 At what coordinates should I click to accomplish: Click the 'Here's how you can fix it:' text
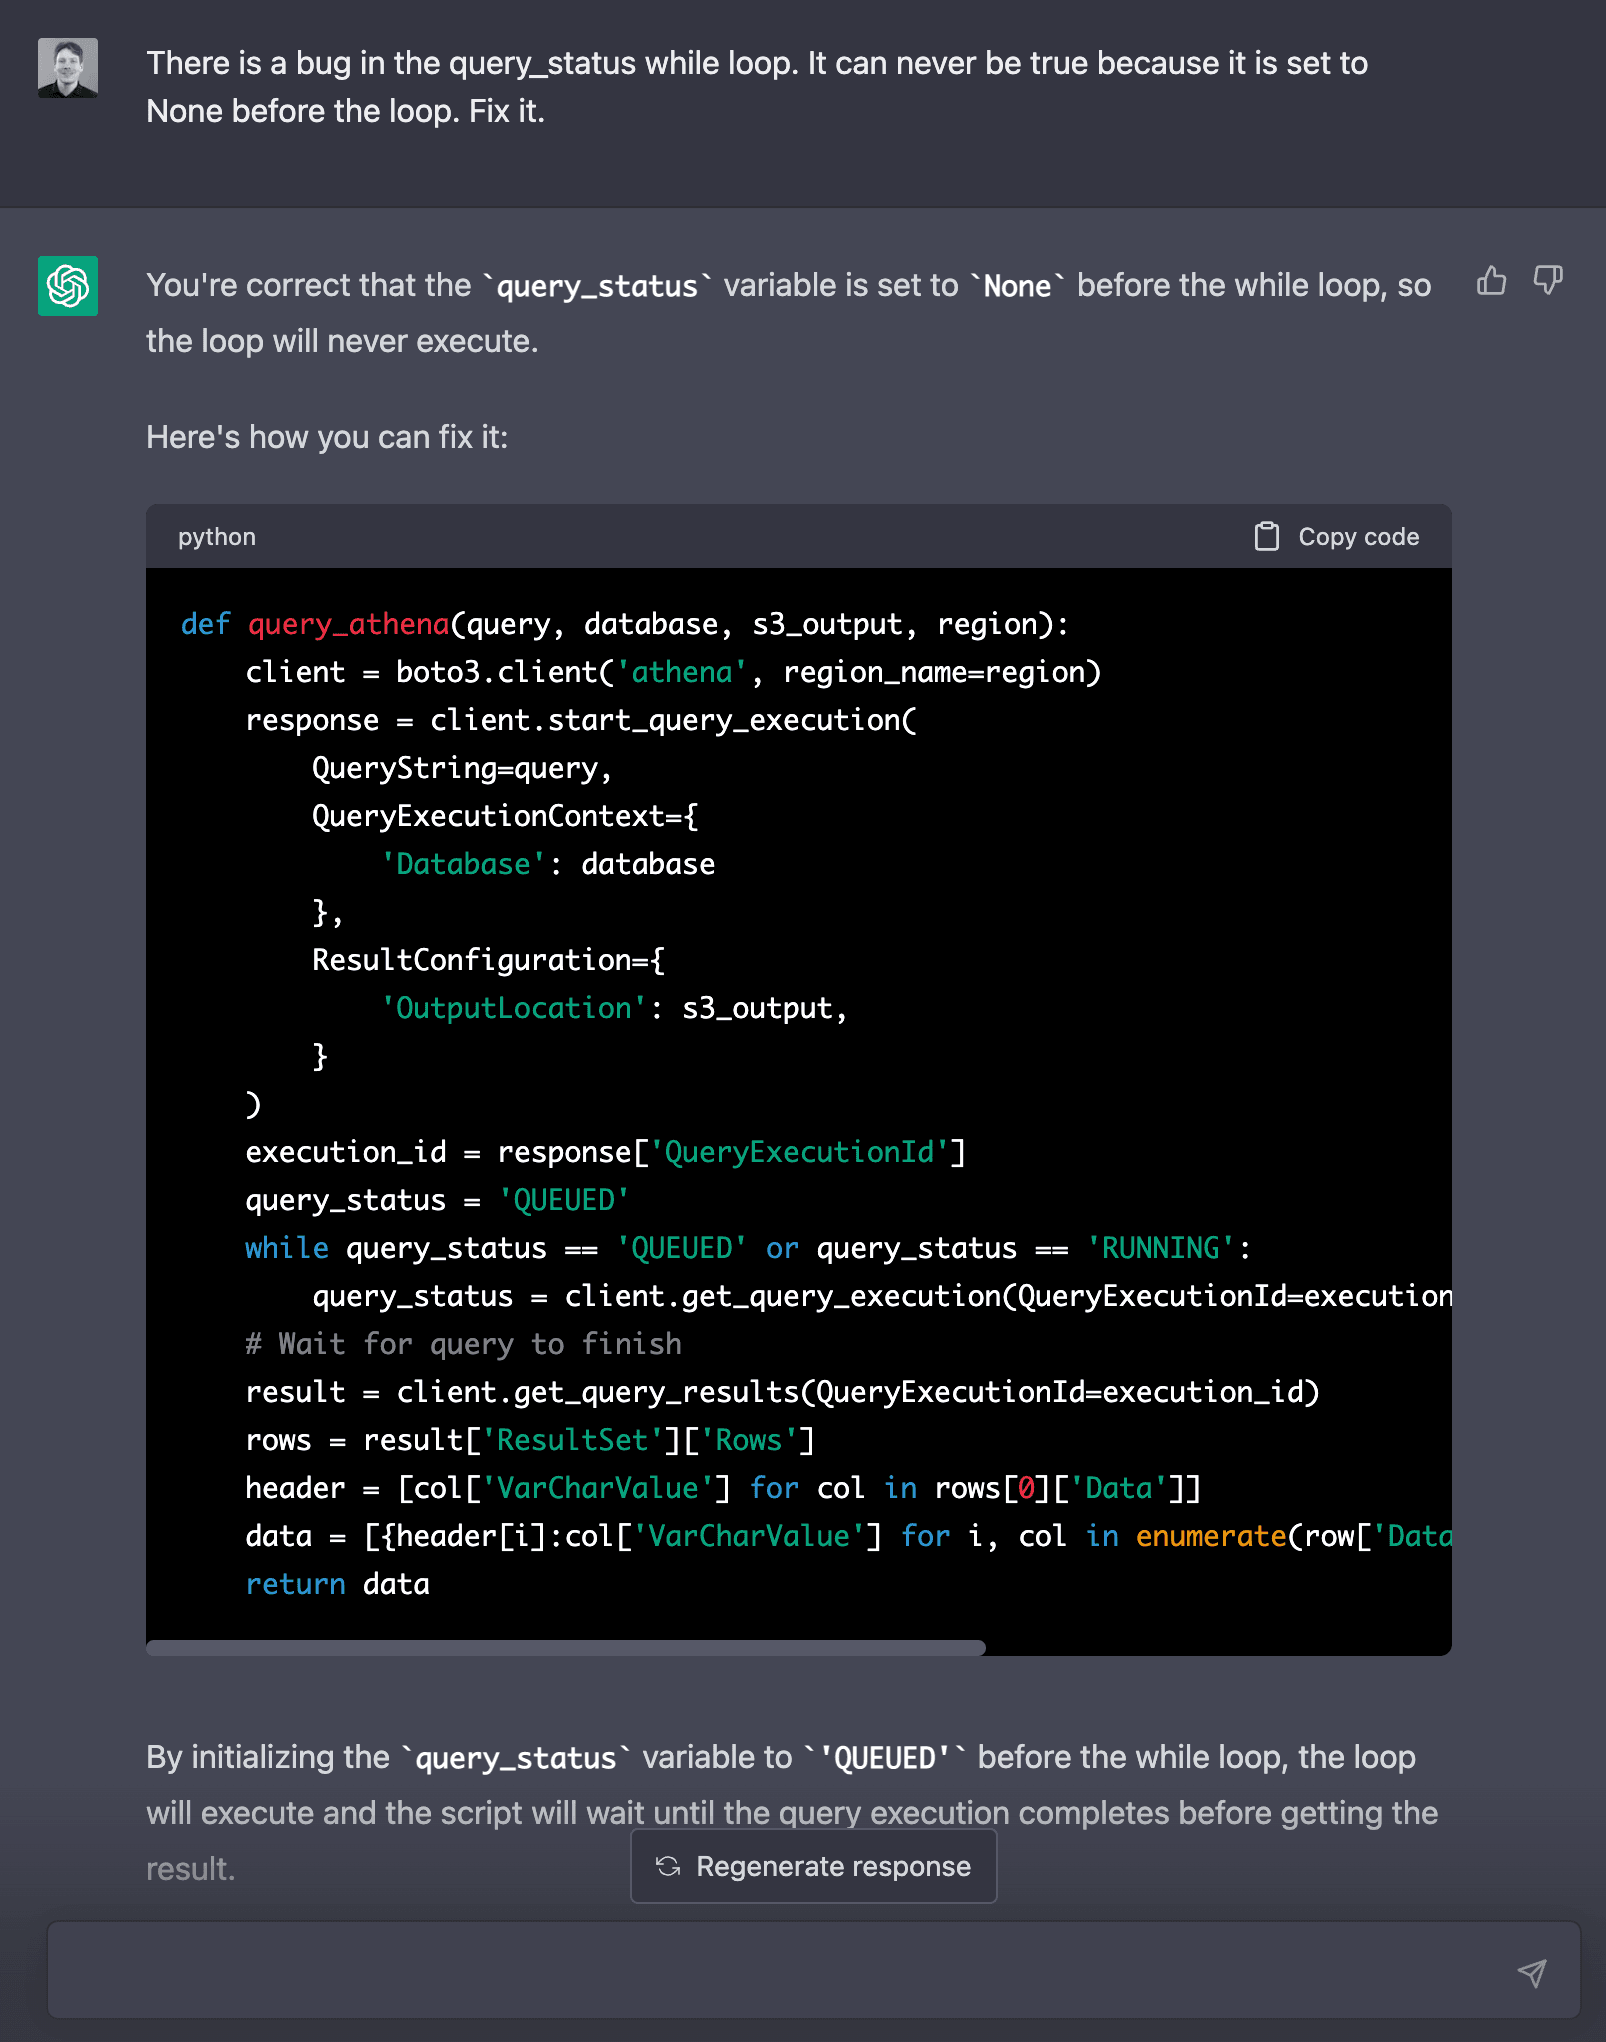coord(327,437)
